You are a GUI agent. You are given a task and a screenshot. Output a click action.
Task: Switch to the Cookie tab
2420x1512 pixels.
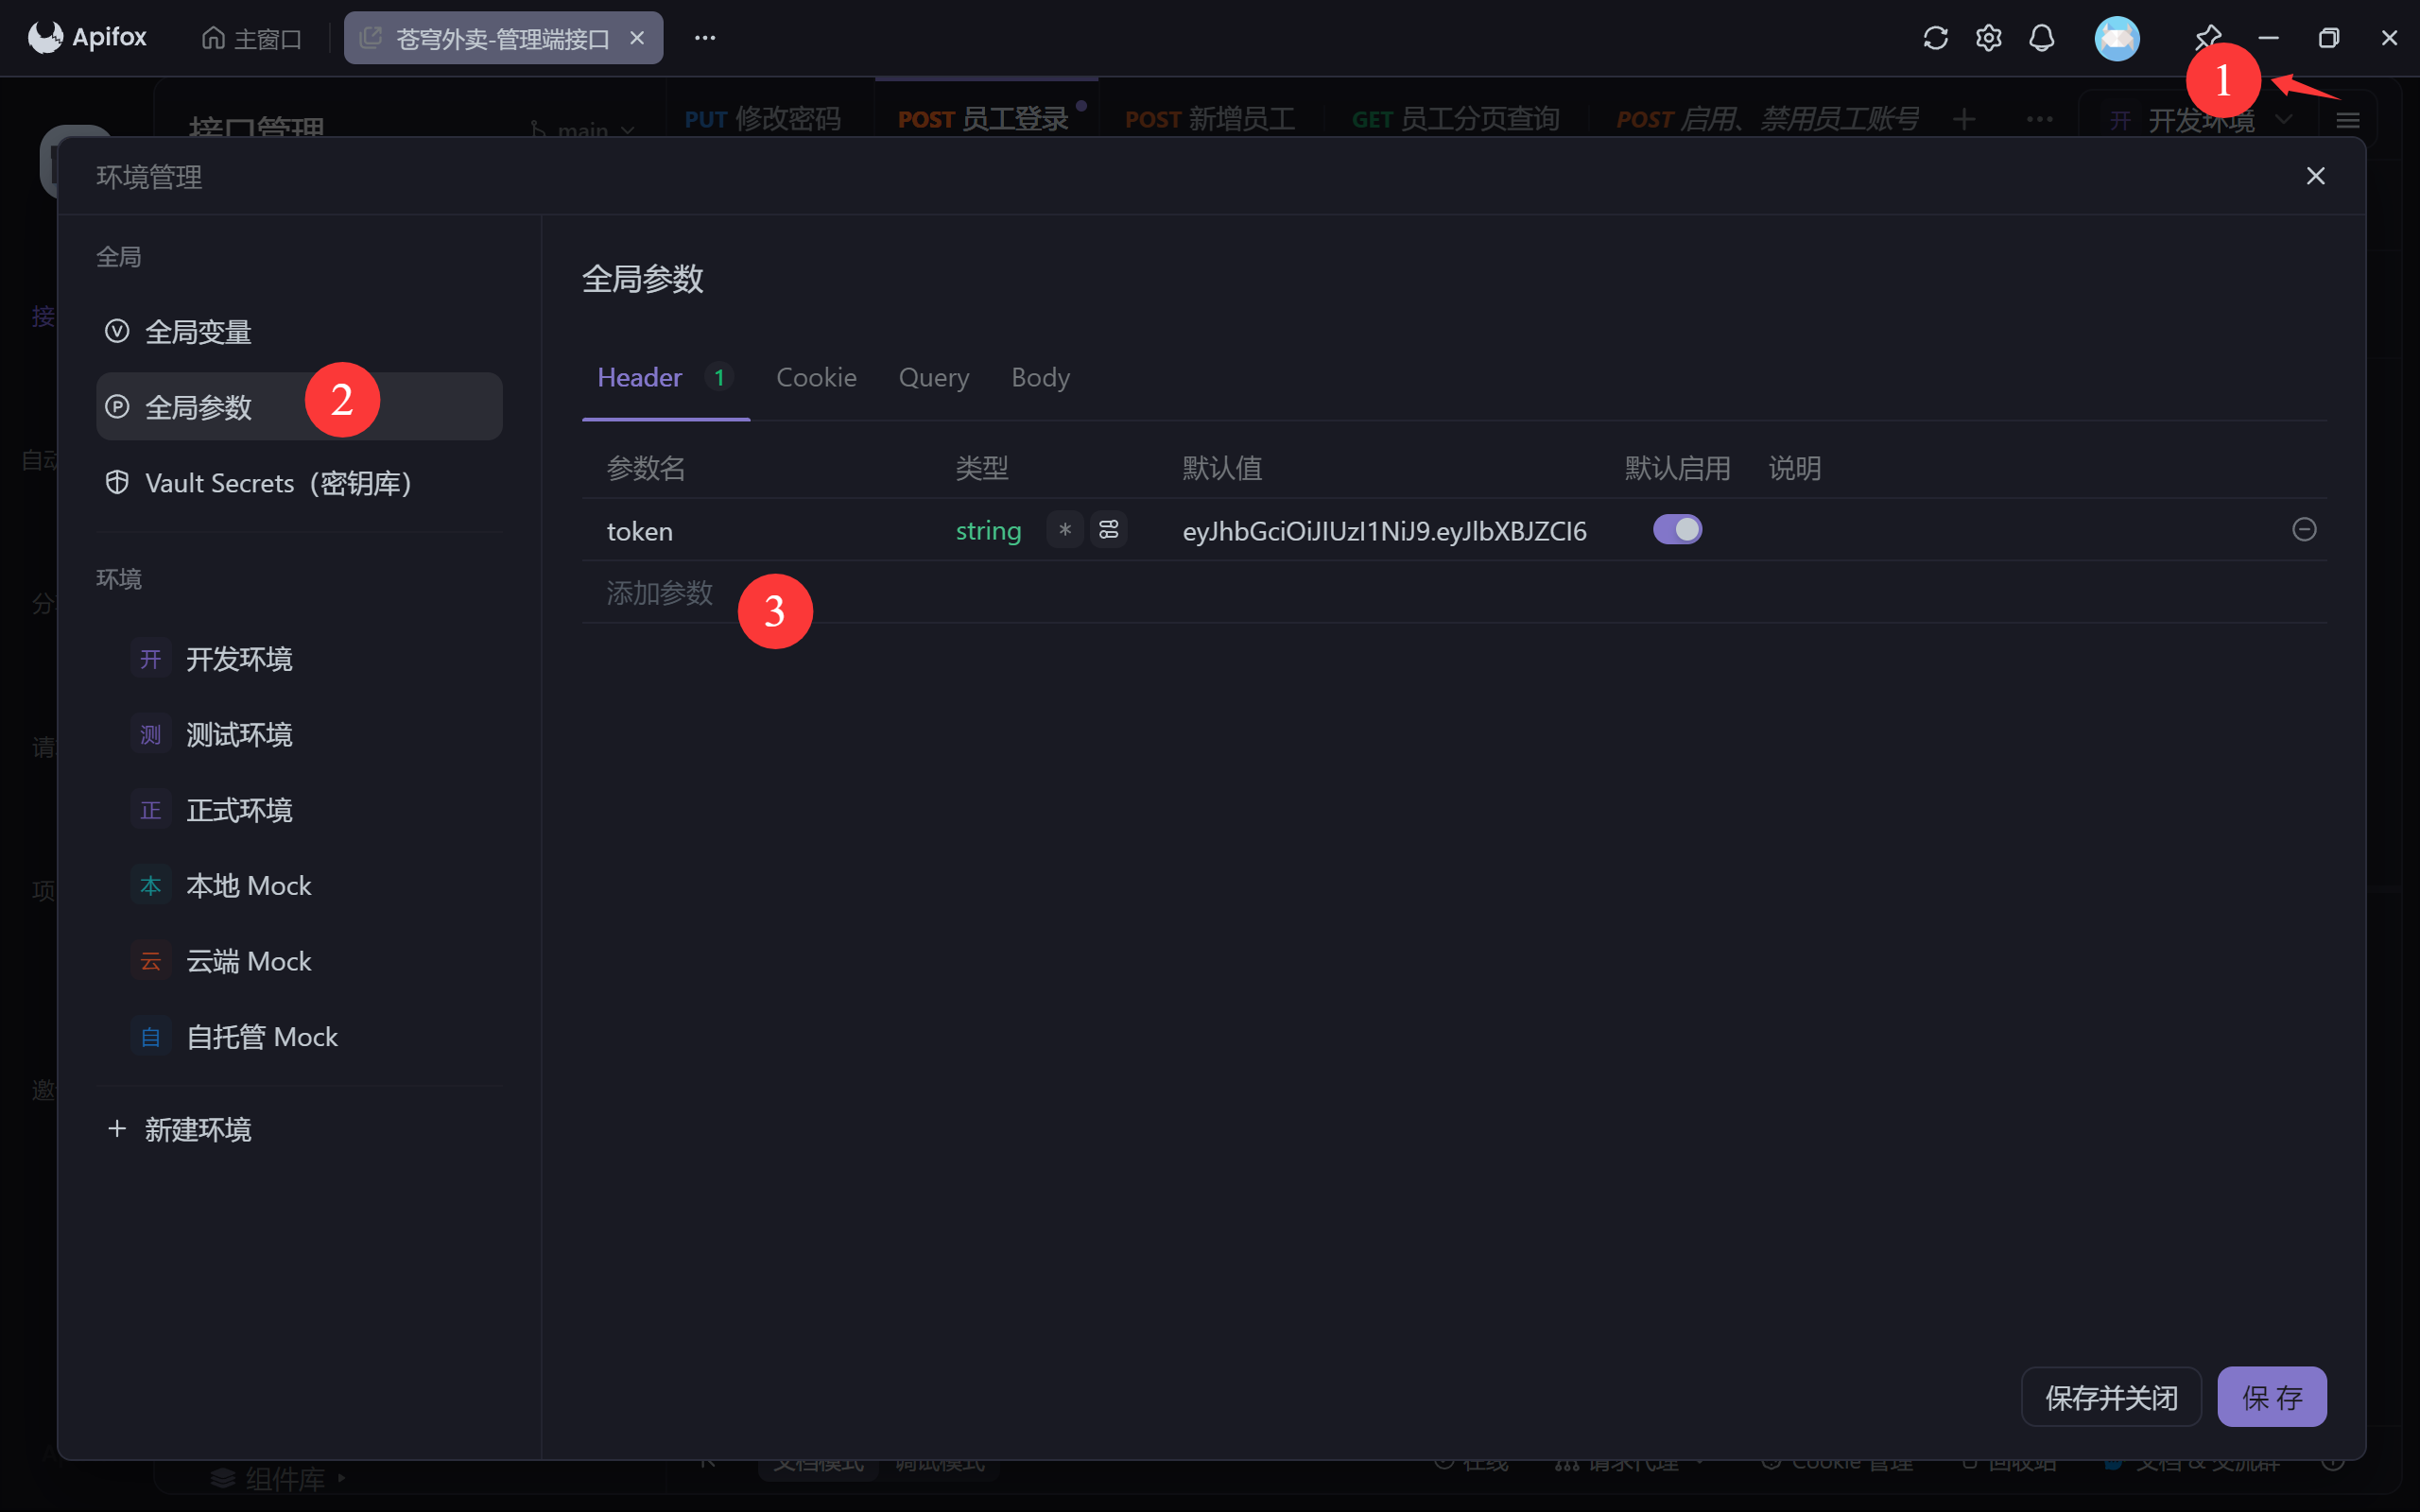(x=816, y=377)
